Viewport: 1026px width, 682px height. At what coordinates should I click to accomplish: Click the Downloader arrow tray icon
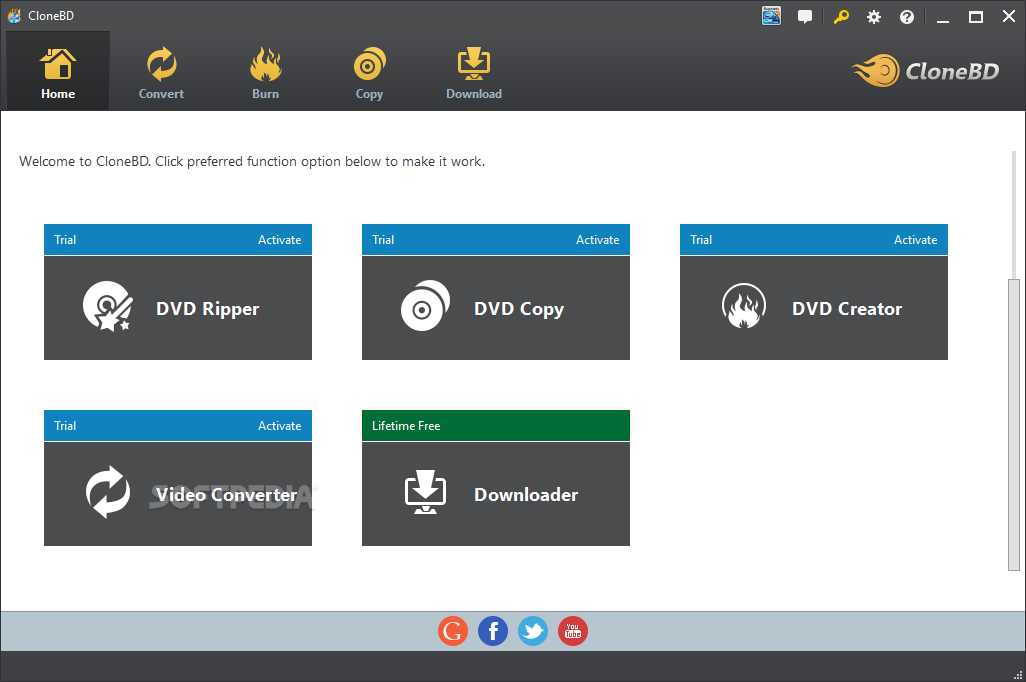pos(425,492)
